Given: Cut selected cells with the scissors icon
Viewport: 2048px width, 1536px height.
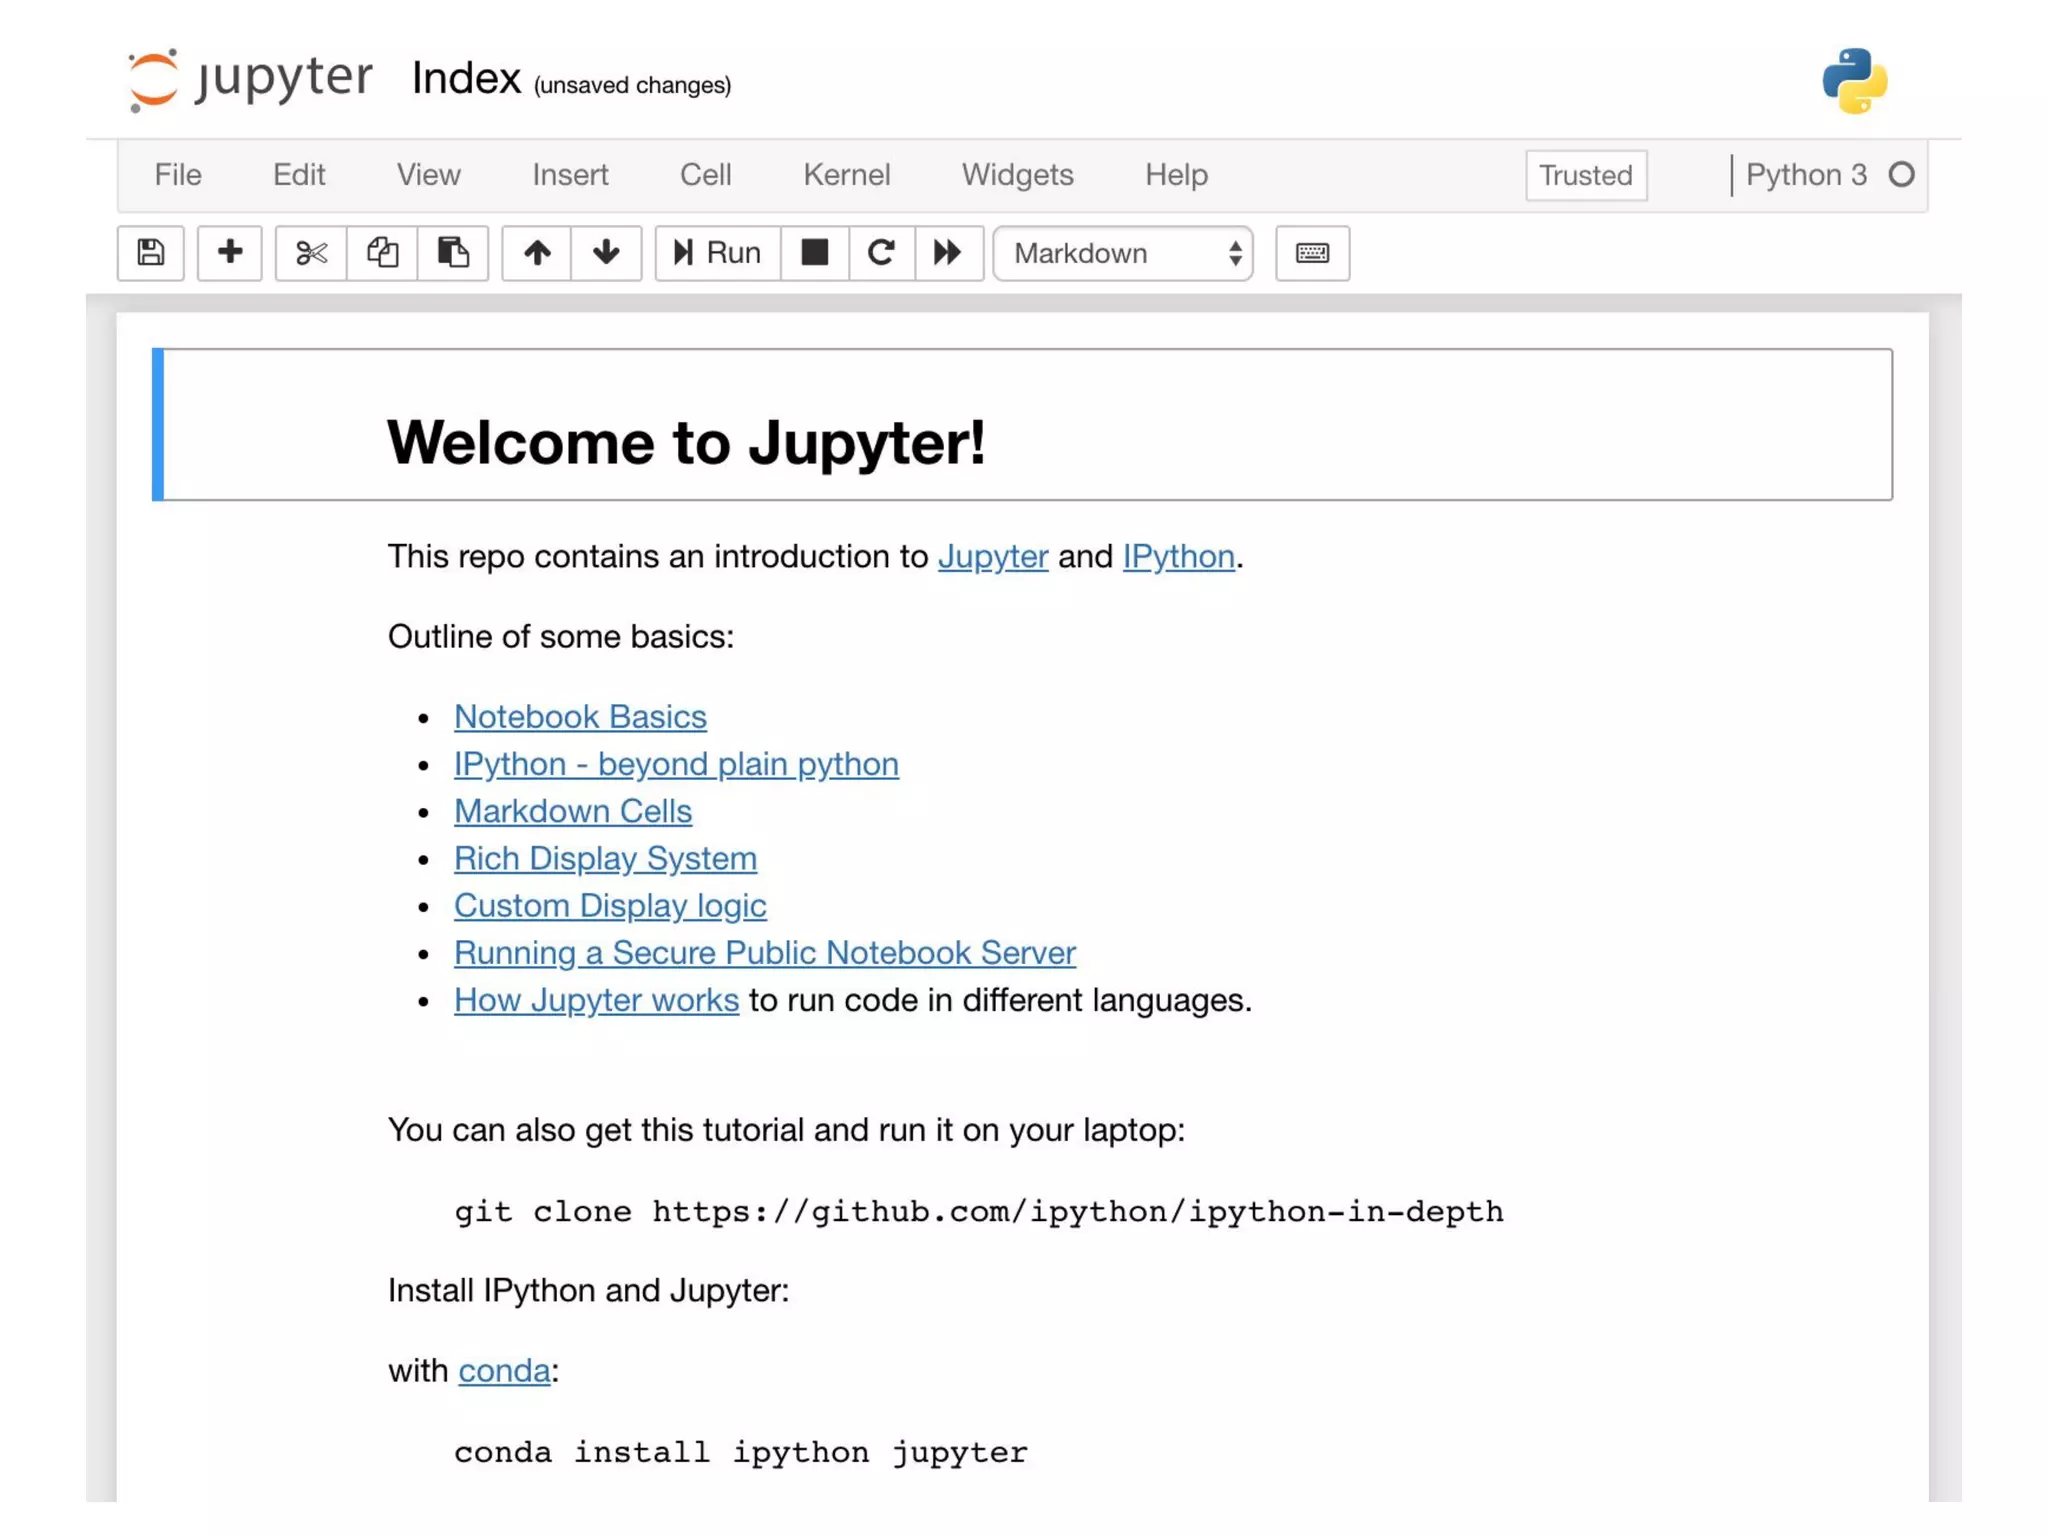Looking at the screenshot, I should (x=311, y=253).
